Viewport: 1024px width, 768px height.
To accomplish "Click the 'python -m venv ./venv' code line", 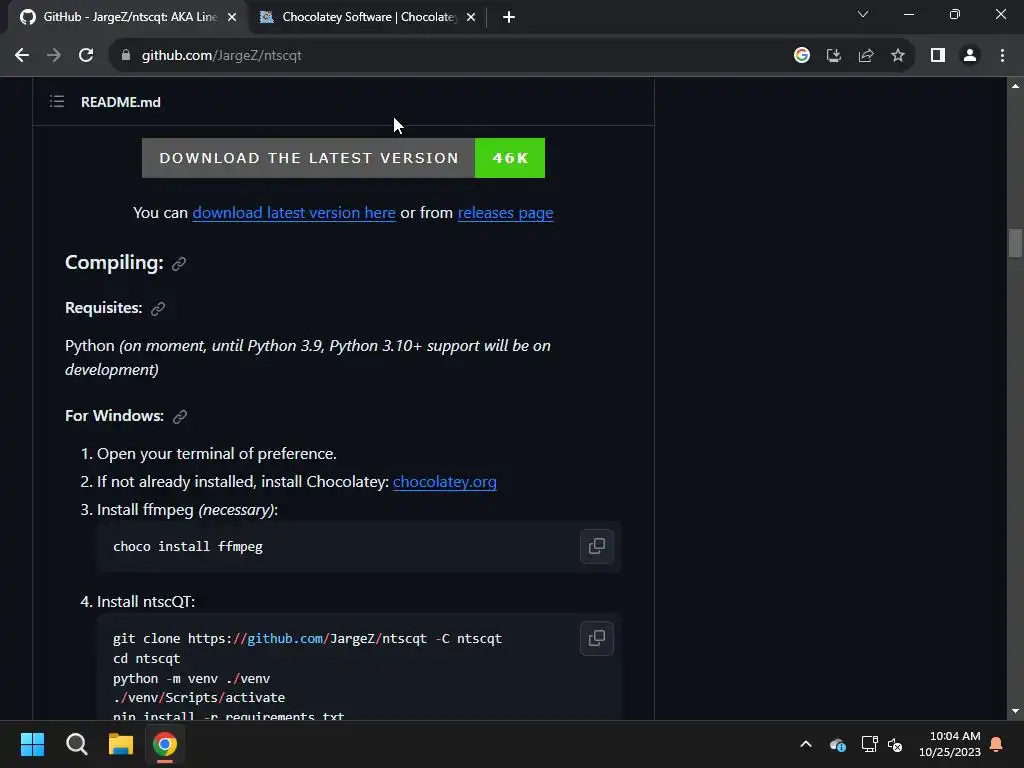I will pos(191,679).
